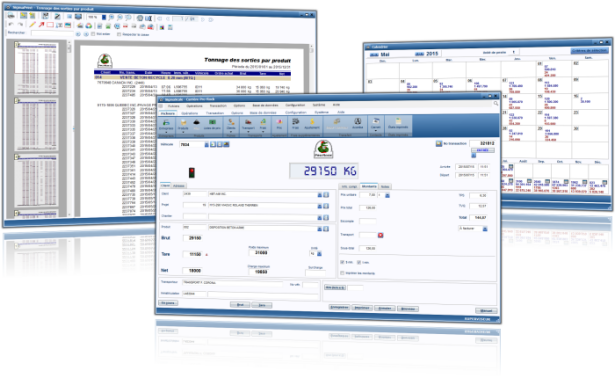Click the red traffic light indicator
The height and width of the screenshot is (378, 615).
coord(192,172)
